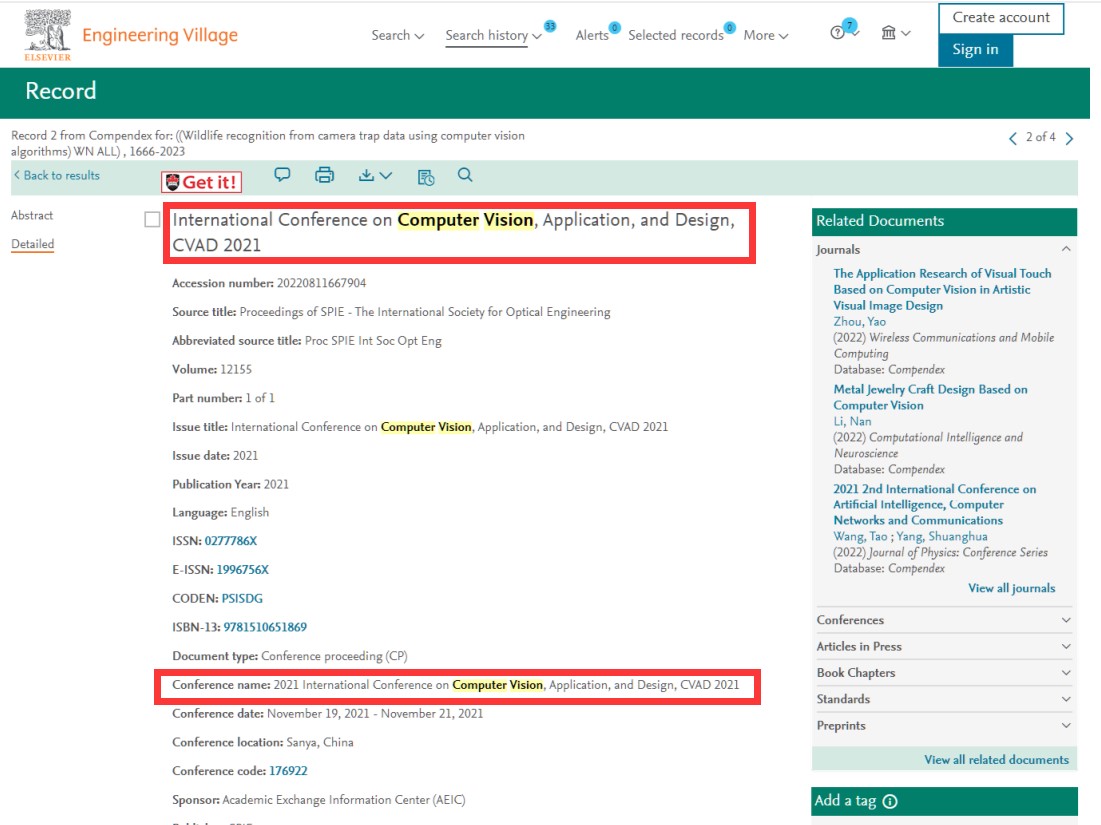Expand the download options arrow
The image size is (1101, 825).
(x=385, y=176)
